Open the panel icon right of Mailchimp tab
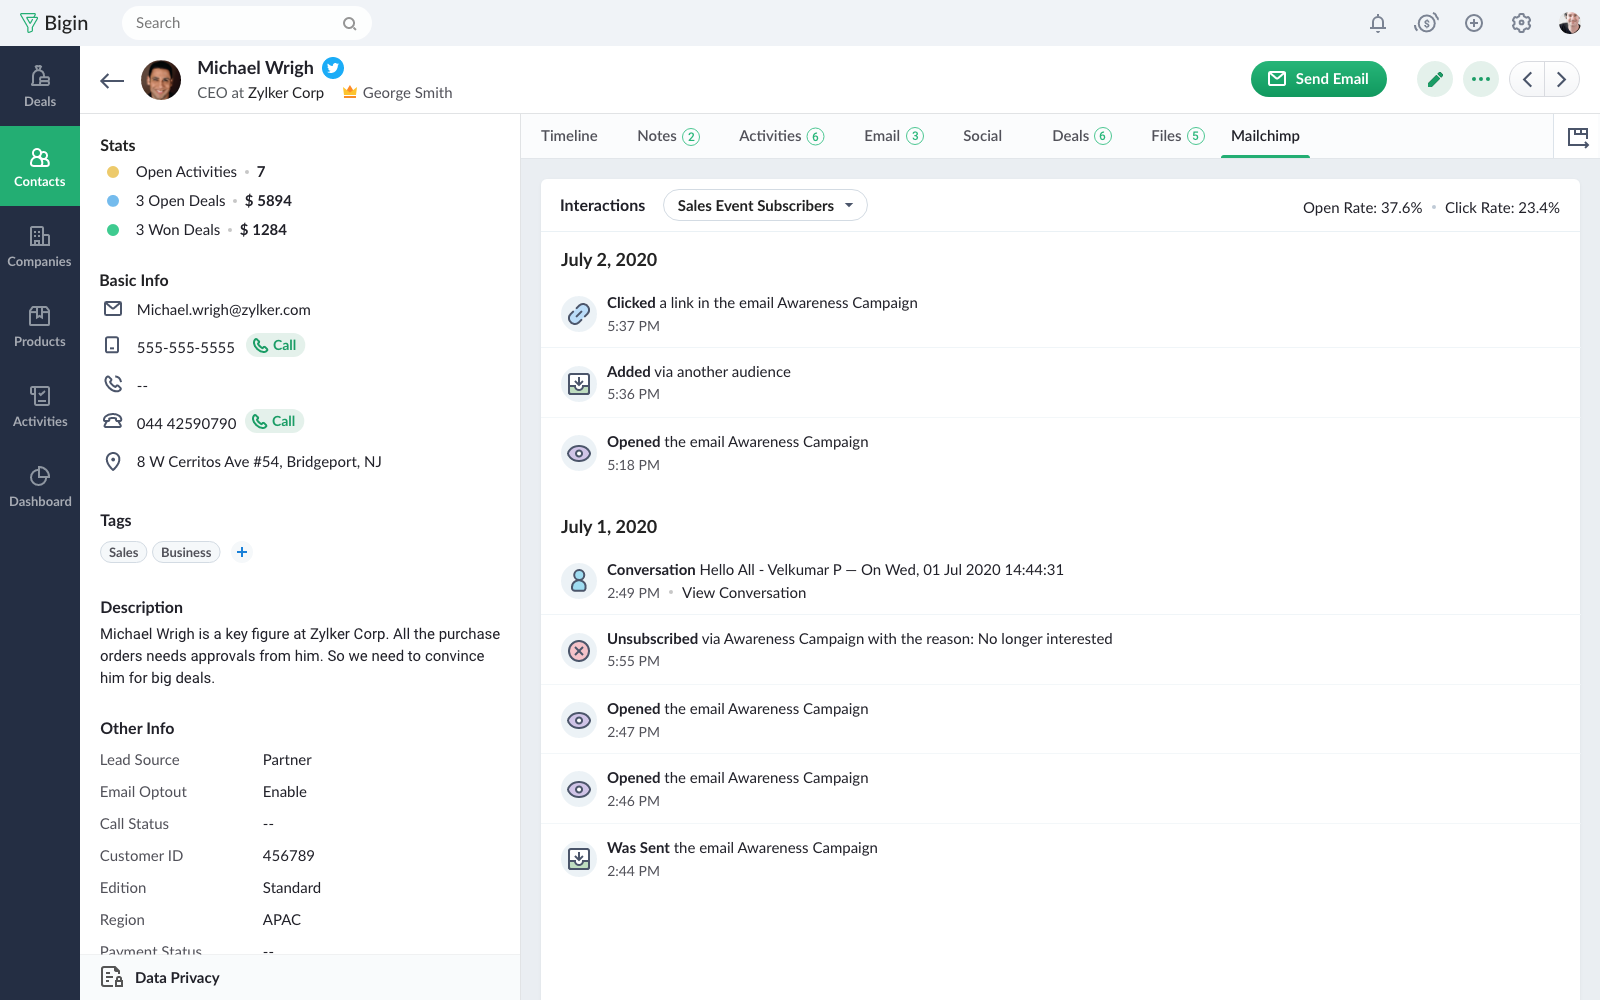This screenshot has width=1600, height=1000. click(x=1577, y=137)
